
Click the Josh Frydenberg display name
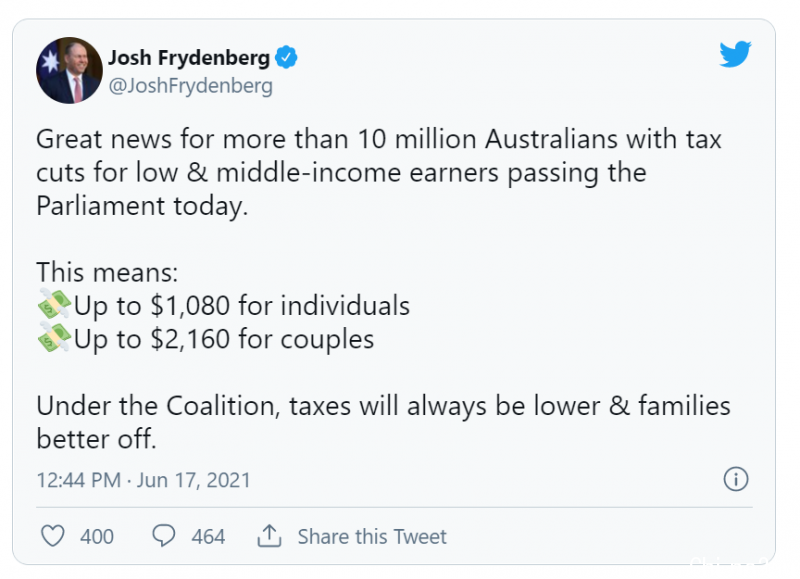(189, 58)
